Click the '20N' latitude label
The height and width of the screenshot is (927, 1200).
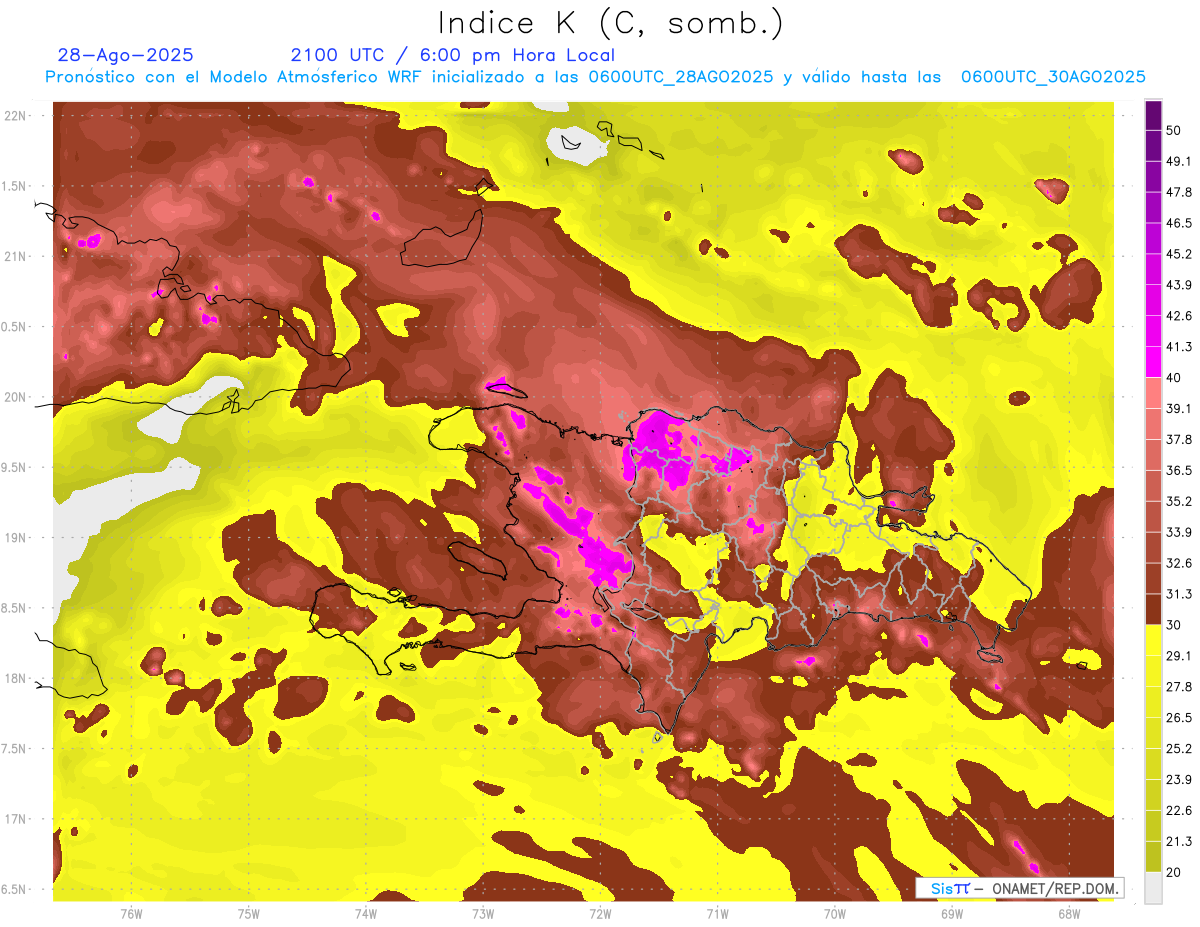16,397
